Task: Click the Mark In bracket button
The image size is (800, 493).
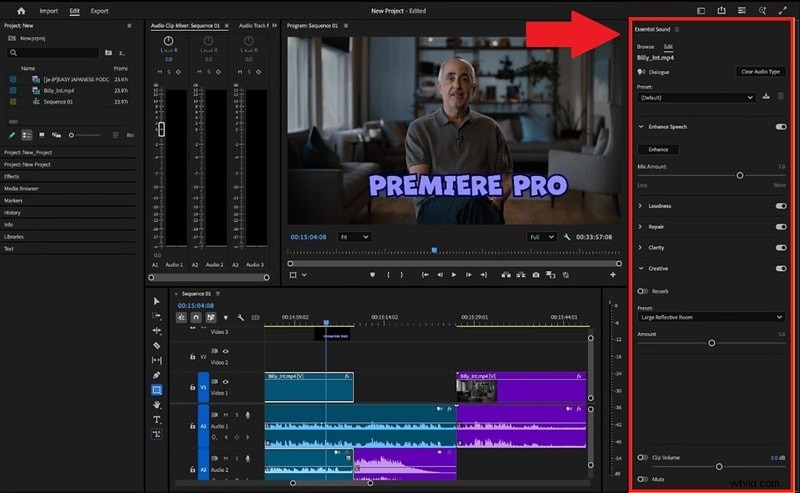Action: pyautogui.click(x=388, y=275)
